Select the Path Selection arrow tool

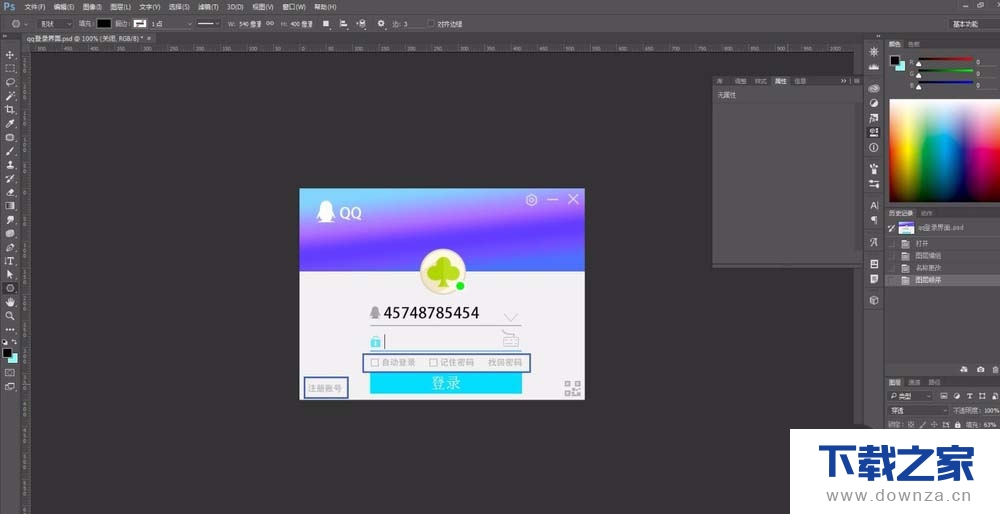click(10, 274)
